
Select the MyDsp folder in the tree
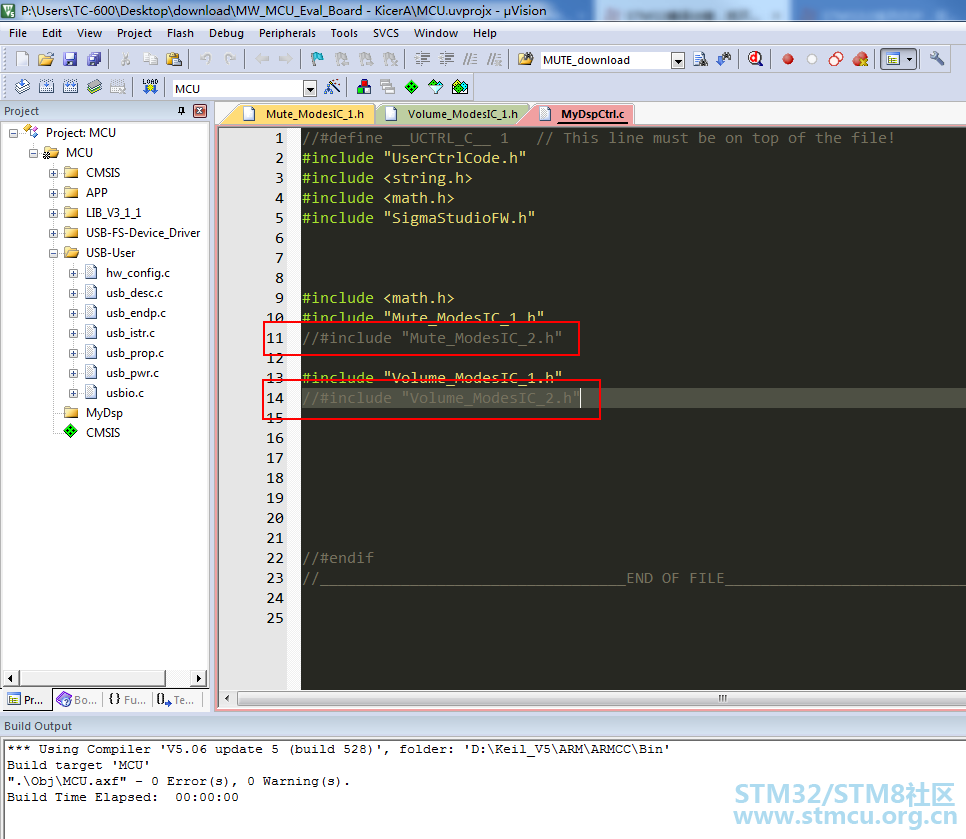pyautogui.click(x=104, y=413)
